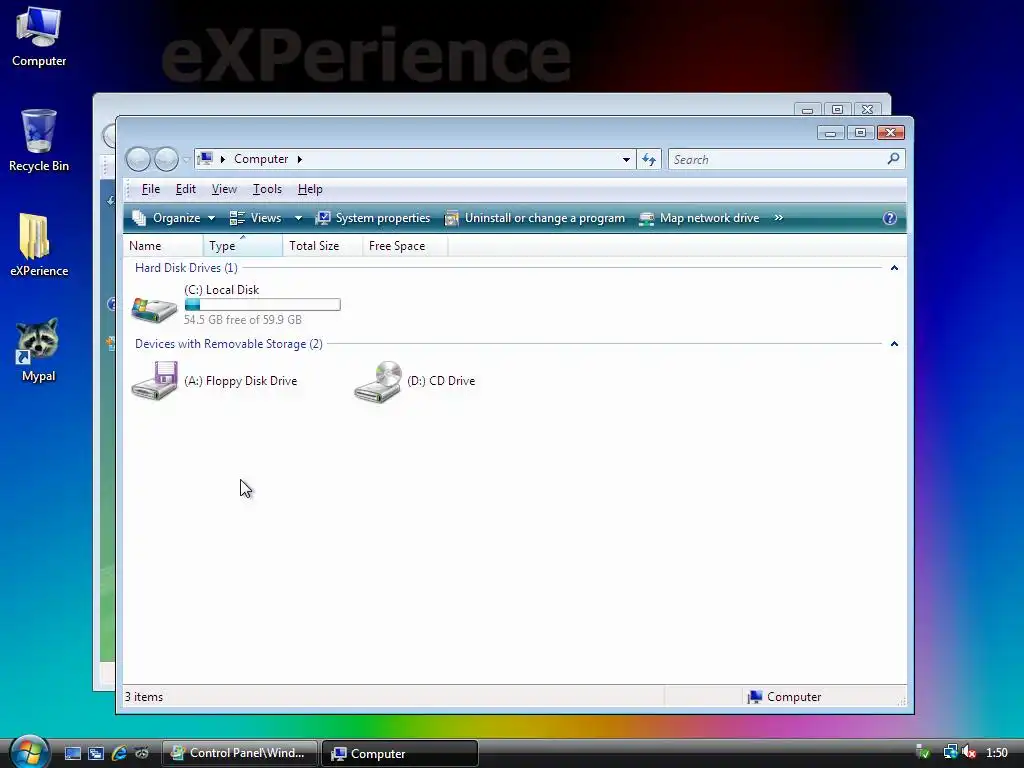Show more toolbar commands chevron
The image size is (1024, 768).
[x=778, y=218]
